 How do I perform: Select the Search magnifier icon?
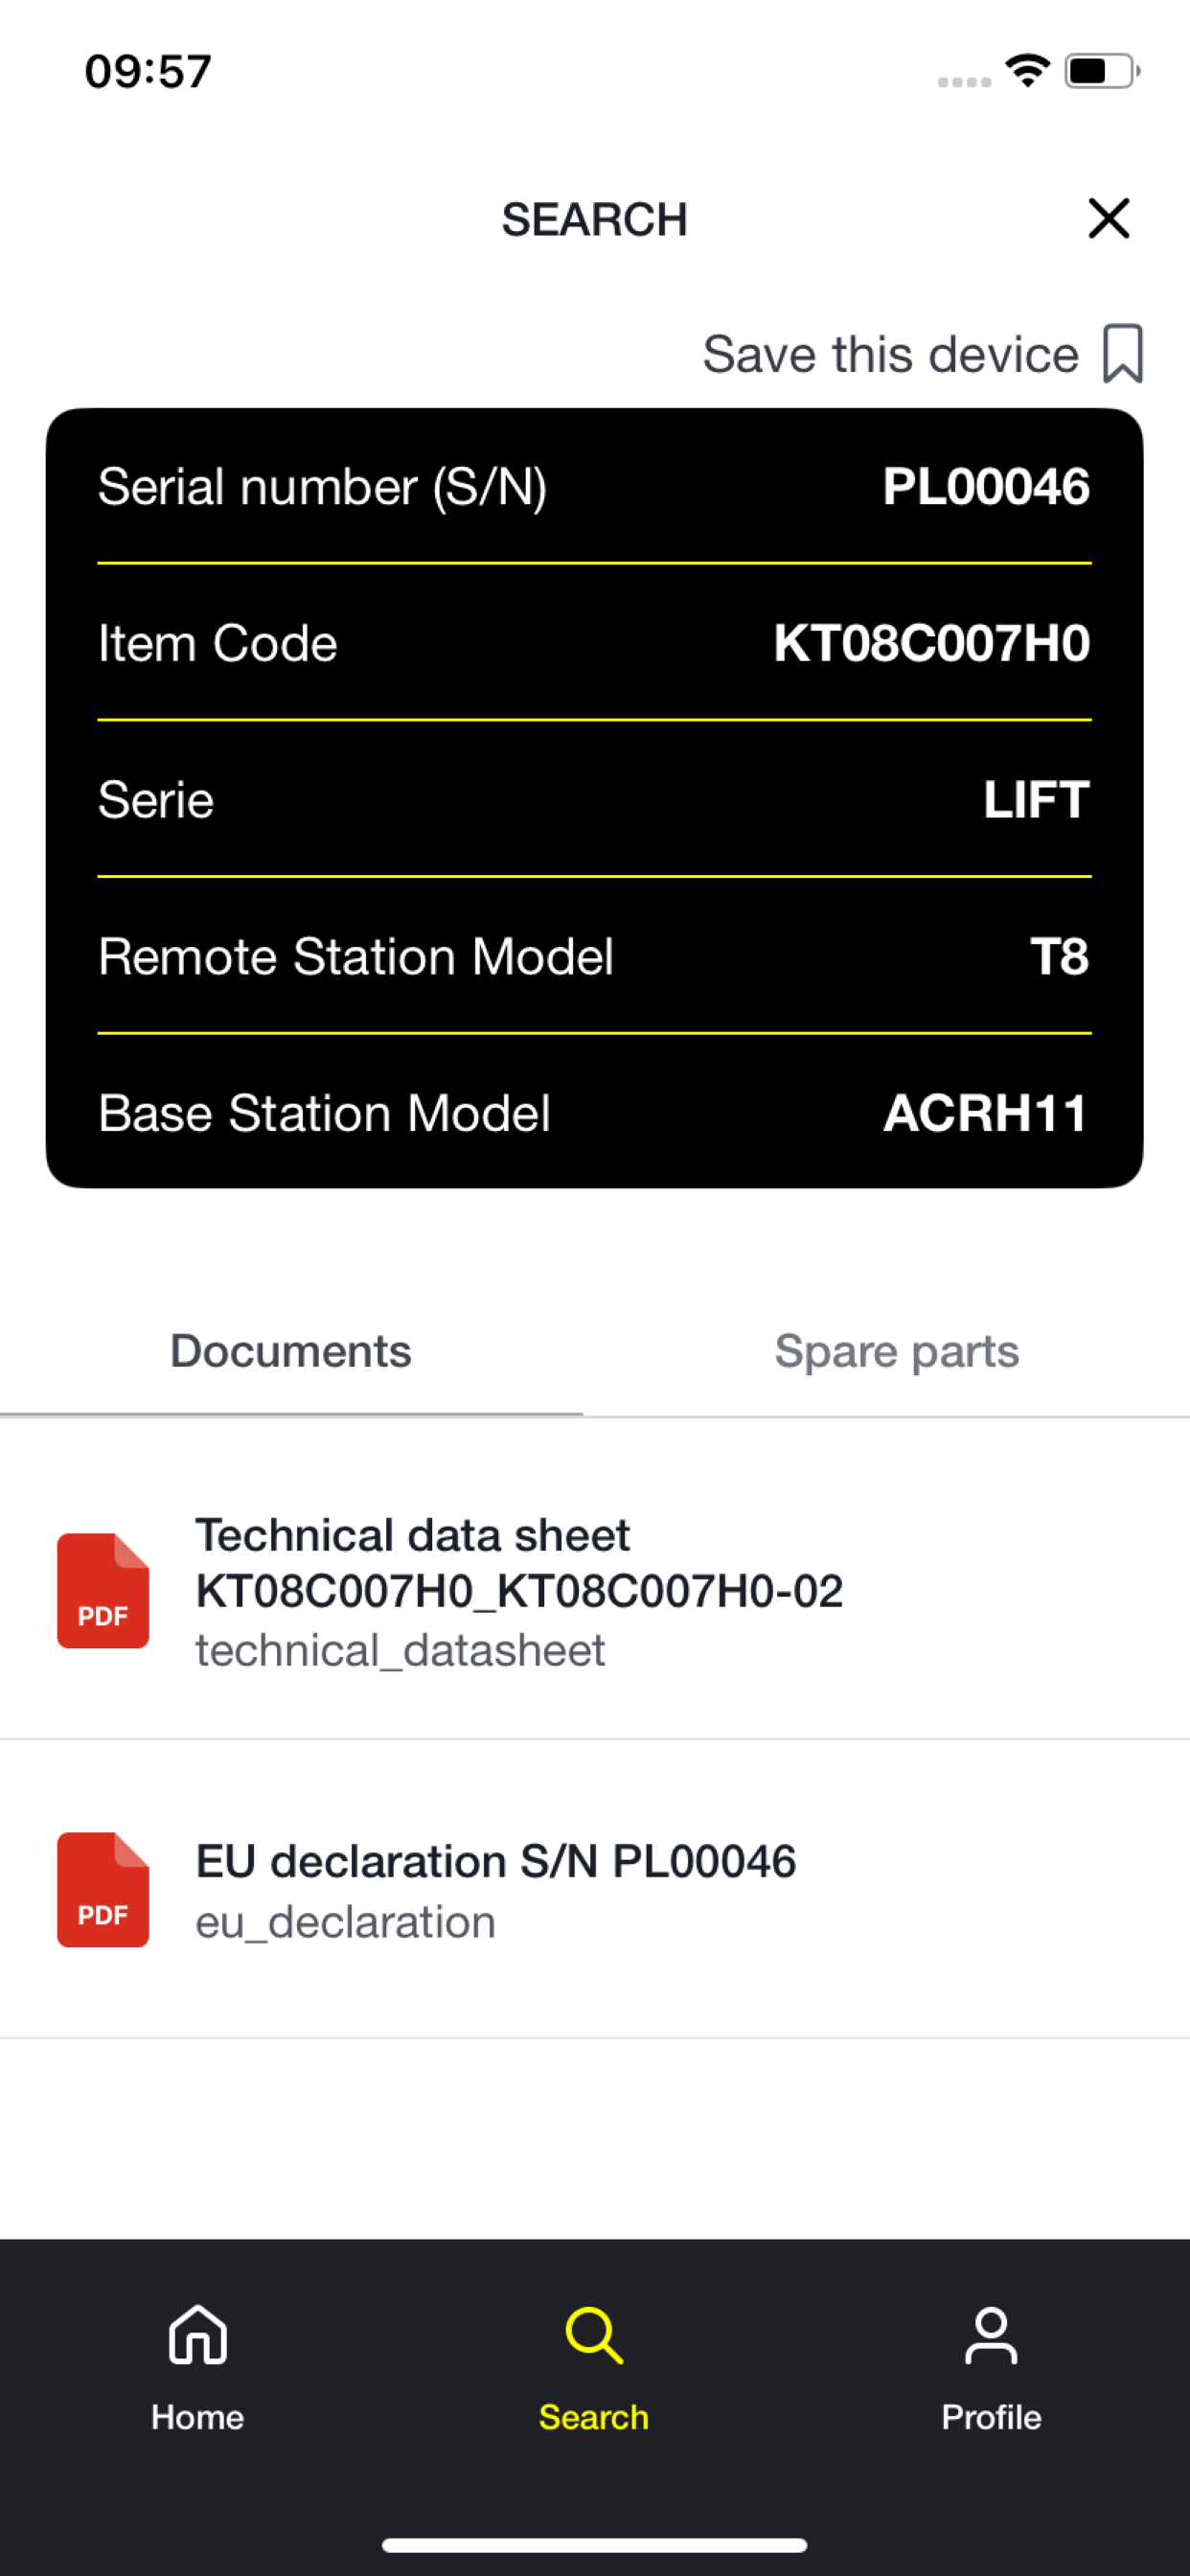pyautogui.click(x=594, y=2335)
